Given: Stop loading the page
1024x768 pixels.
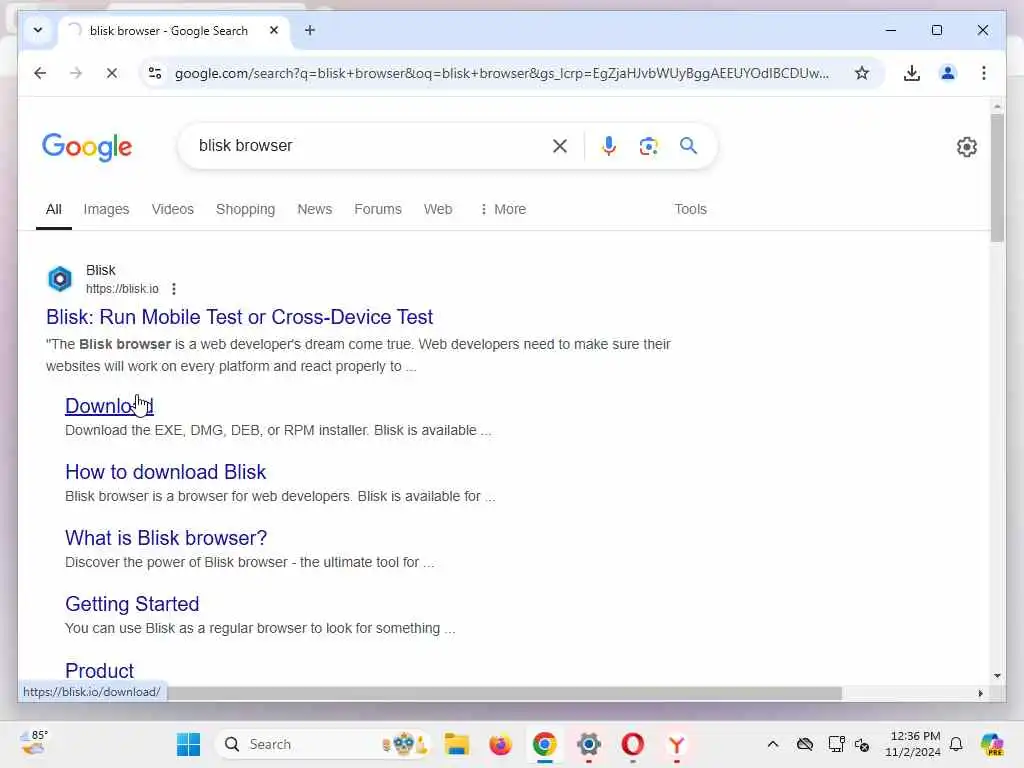Looking at the screenshot, I should (x=112, y=73).
